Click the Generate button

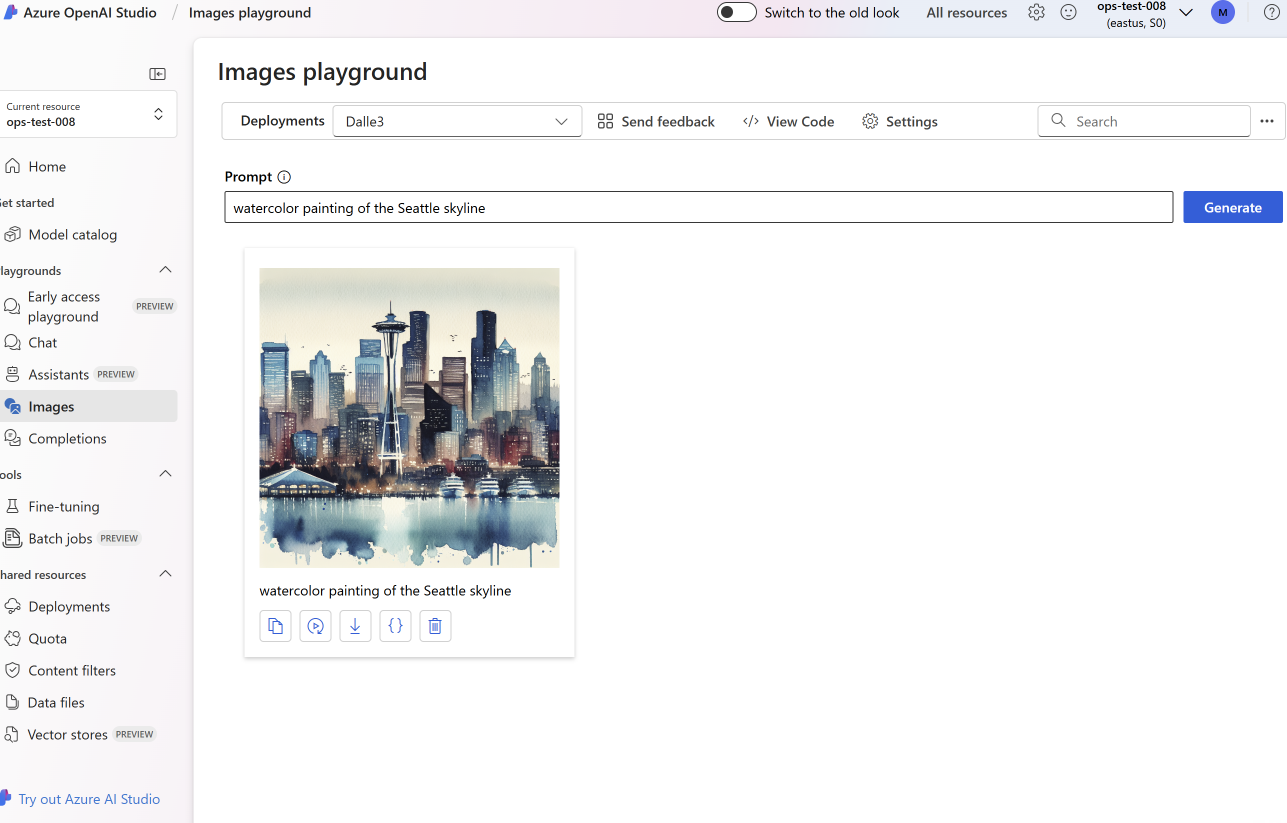coord(1233,207)
